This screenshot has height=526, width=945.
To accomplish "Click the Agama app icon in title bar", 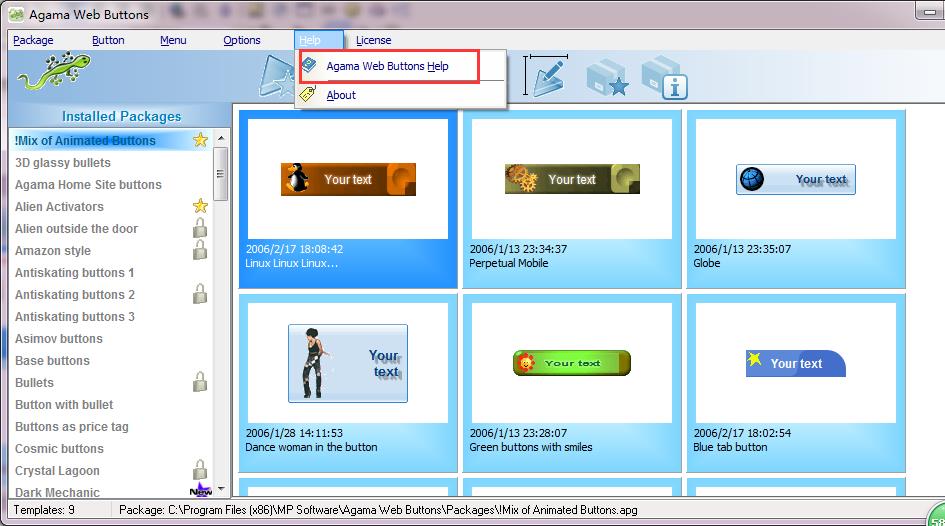I will pos(16,14).
